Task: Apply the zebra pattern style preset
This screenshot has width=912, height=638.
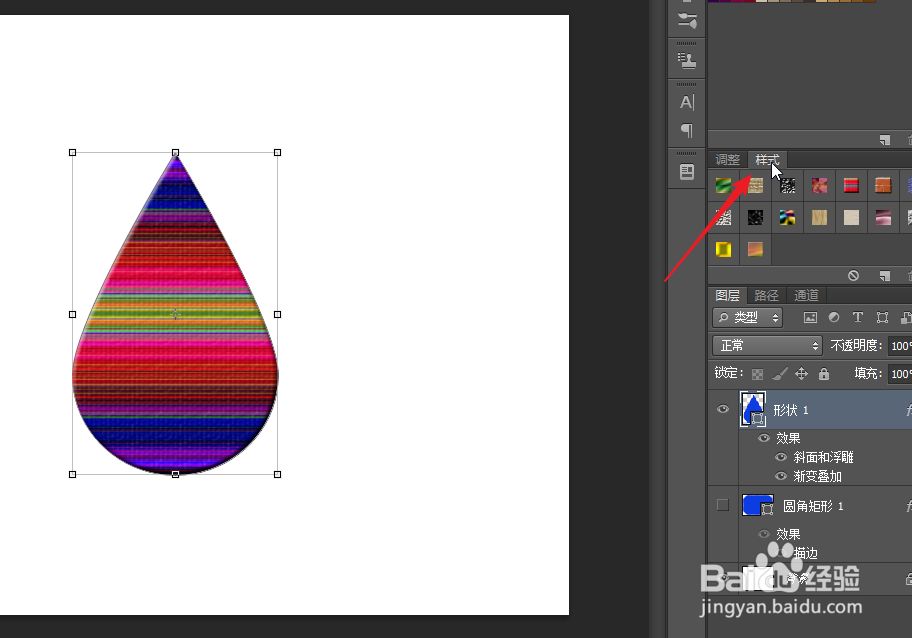Action: click(724, 218)
